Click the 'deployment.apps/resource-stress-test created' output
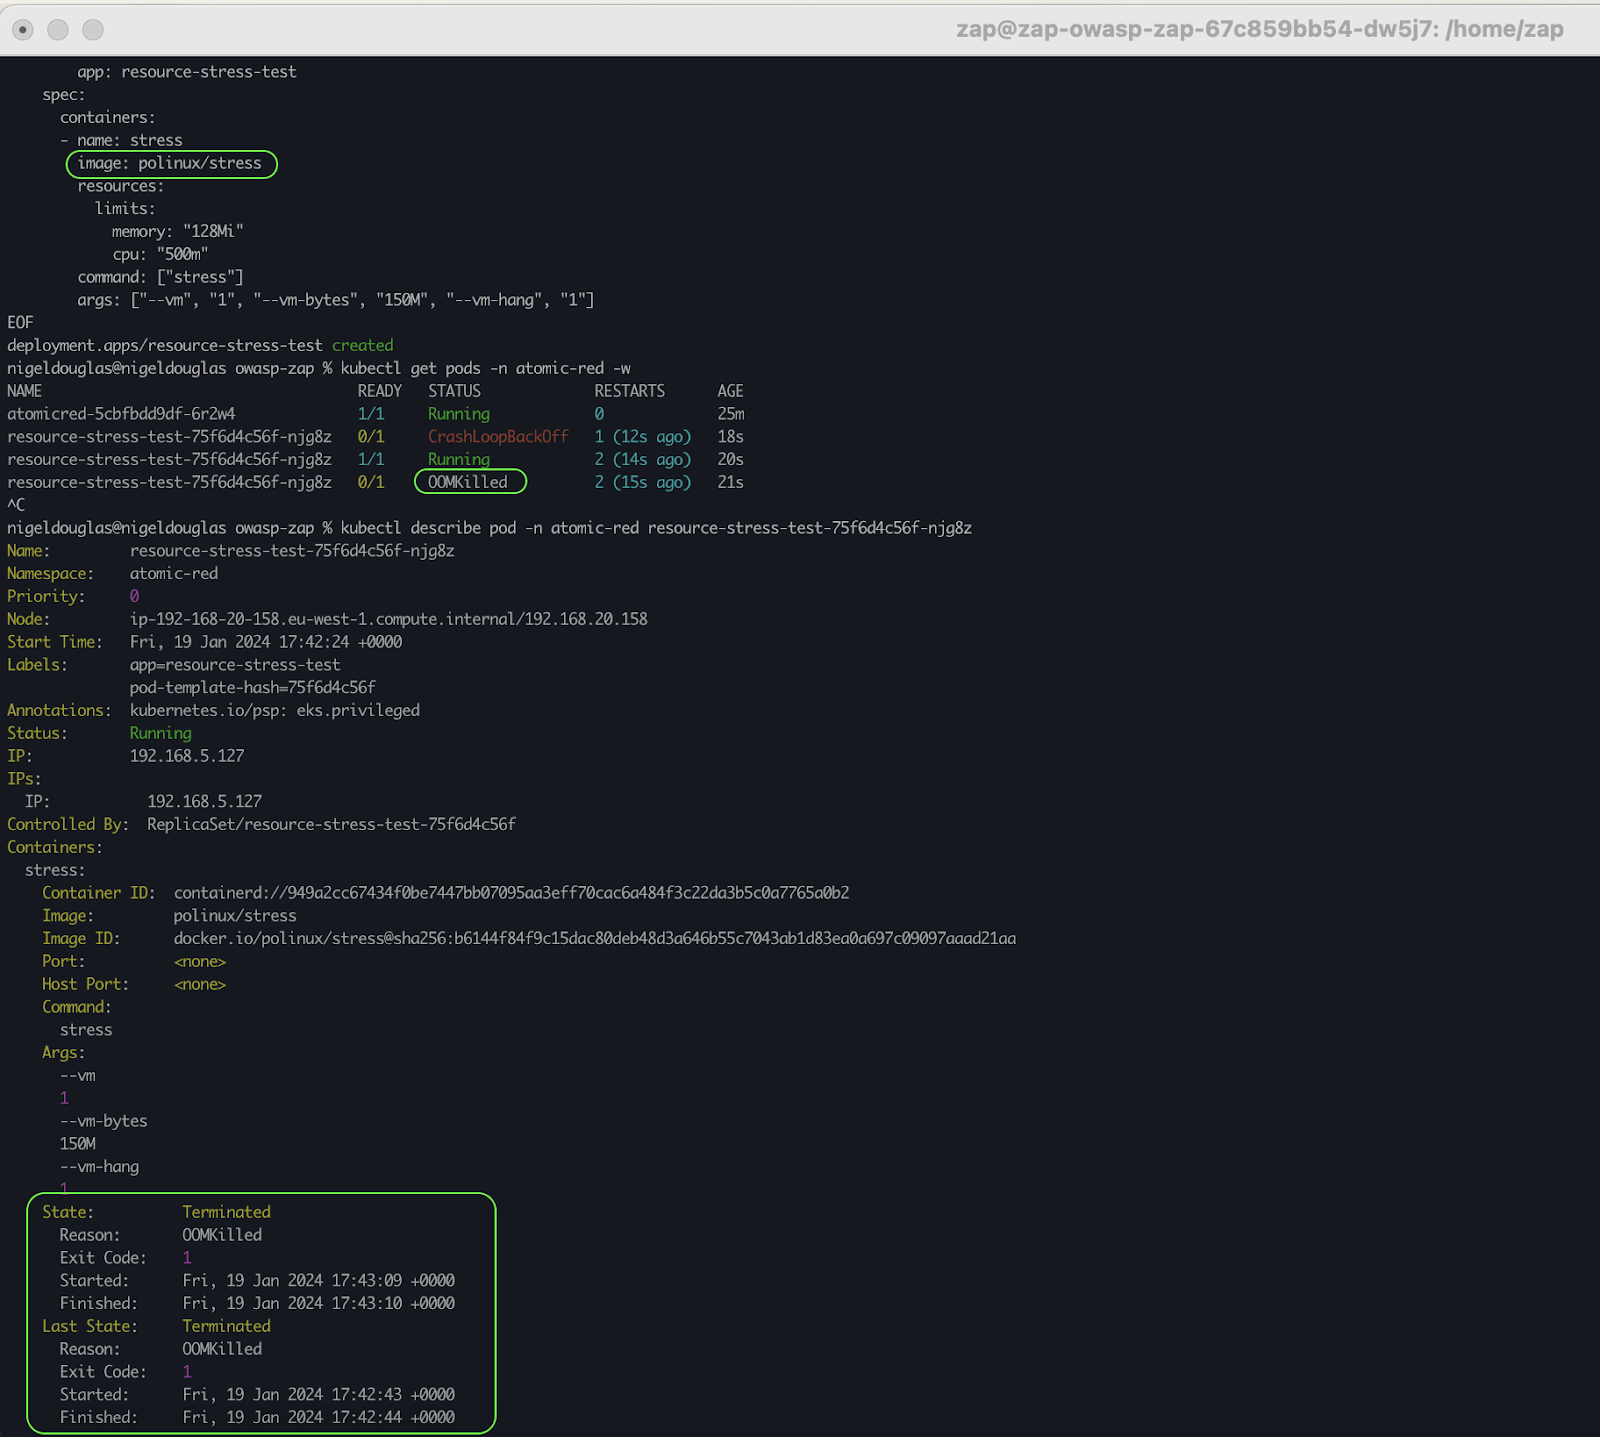The image size is (1600, 1437). pos(200,345)
